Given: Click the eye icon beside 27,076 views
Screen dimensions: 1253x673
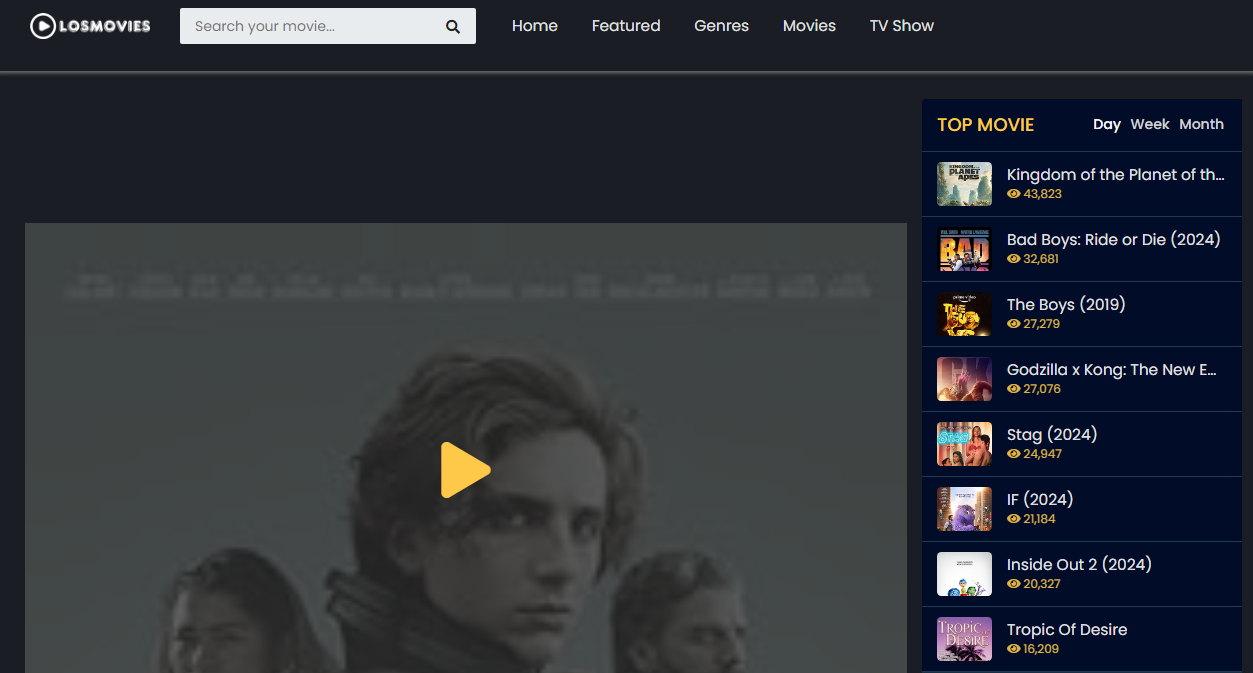Looking at the screenshot, I should coord(1014,389).
